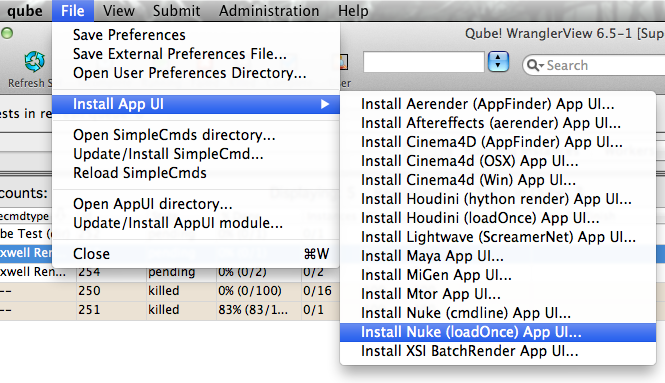Select Install Mtor App UI...
Image resolution: width=665 pixels, height=383 pixels.
(x=498, y=294)
